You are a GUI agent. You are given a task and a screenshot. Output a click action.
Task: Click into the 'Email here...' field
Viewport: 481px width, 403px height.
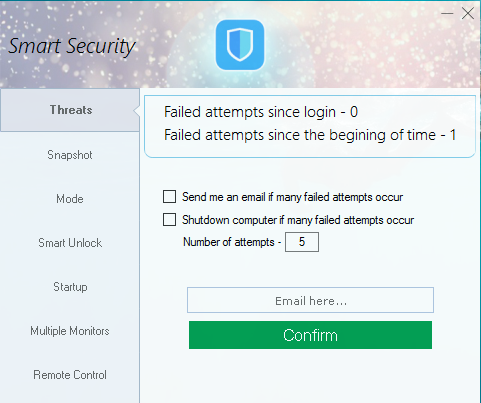click(x=310, y=300)
